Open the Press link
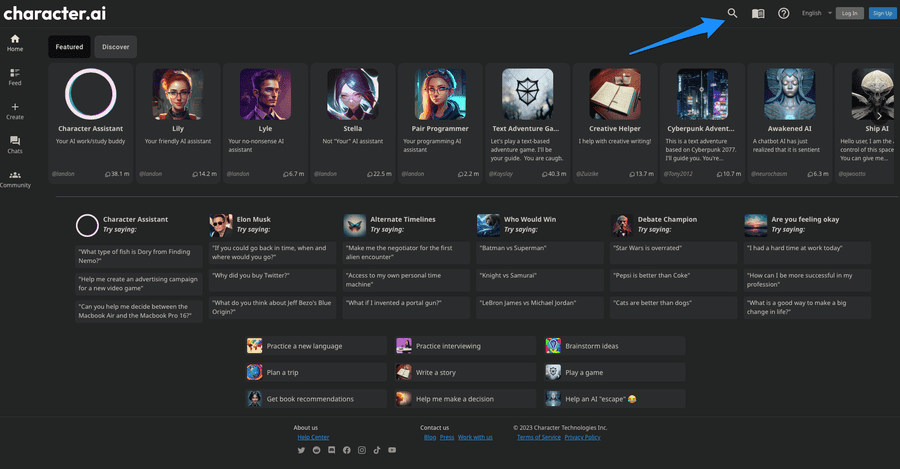 [447, 437]
